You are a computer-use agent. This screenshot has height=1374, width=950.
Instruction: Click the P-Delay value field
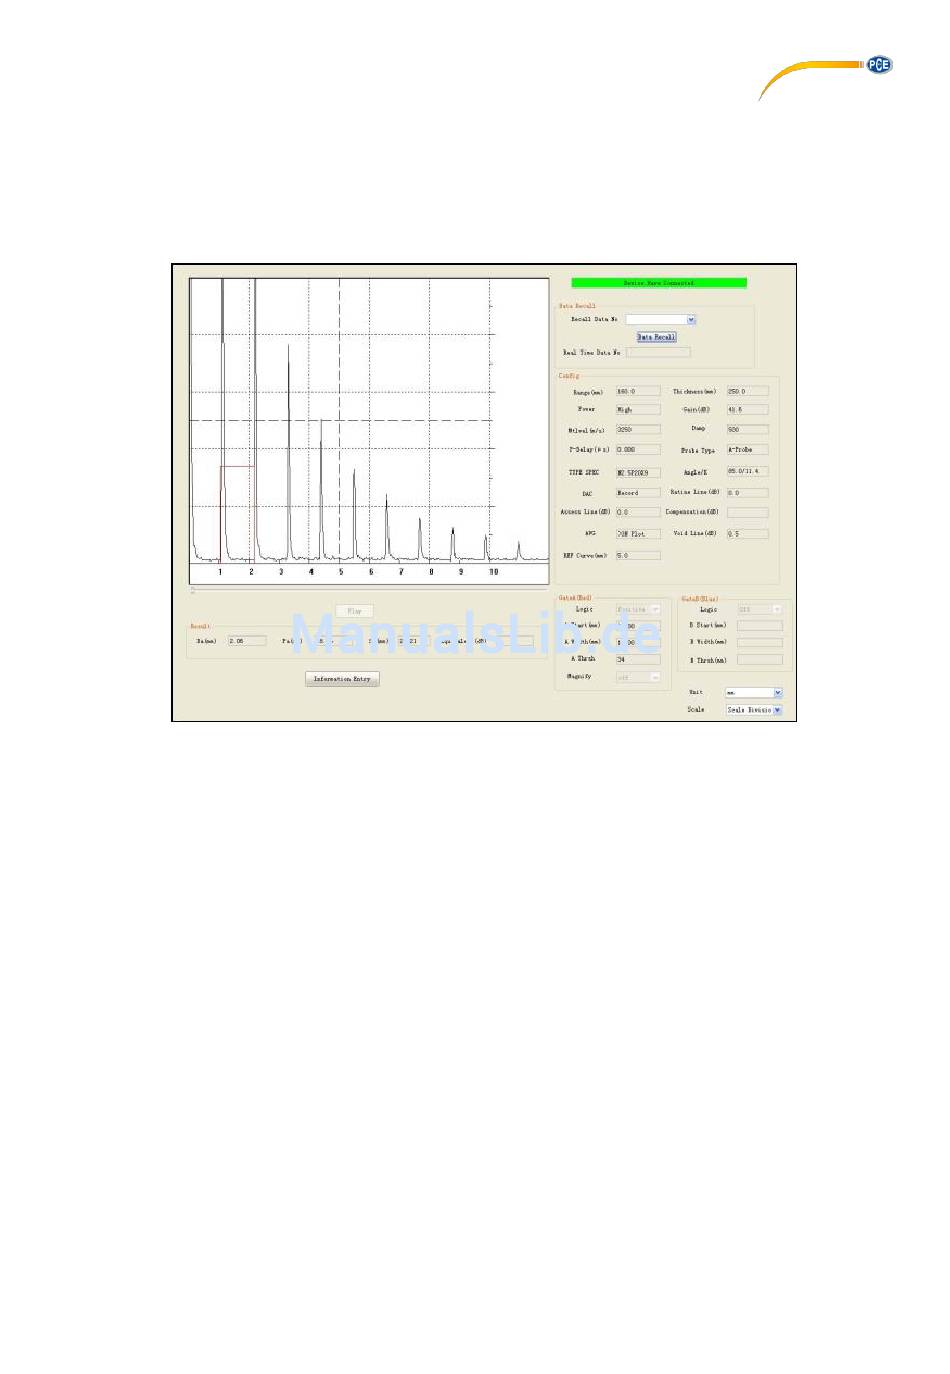638,450
